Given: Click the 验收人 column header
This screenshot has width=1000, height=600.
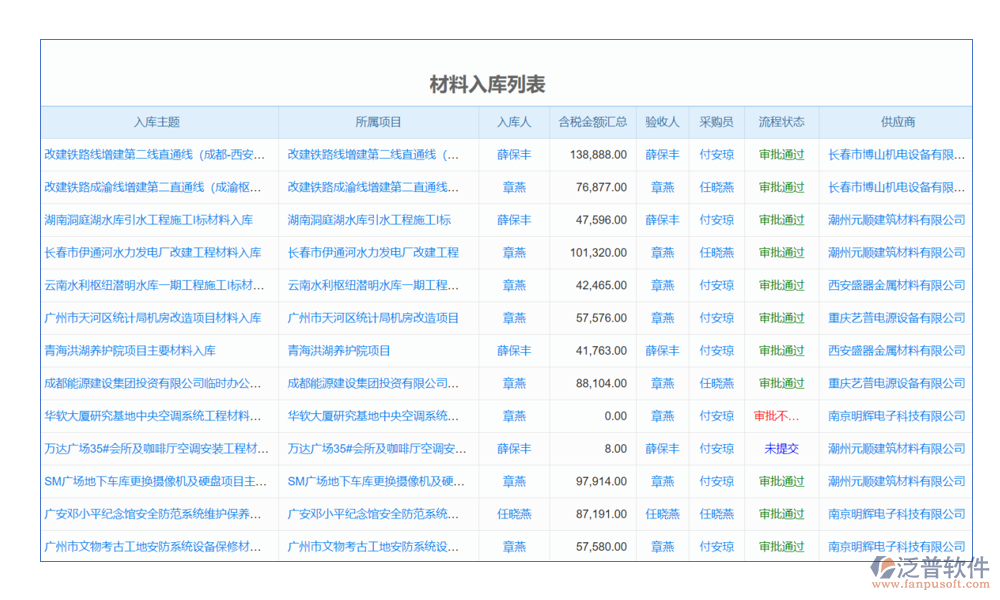Looking at the screenshot, I should (662, 122).
